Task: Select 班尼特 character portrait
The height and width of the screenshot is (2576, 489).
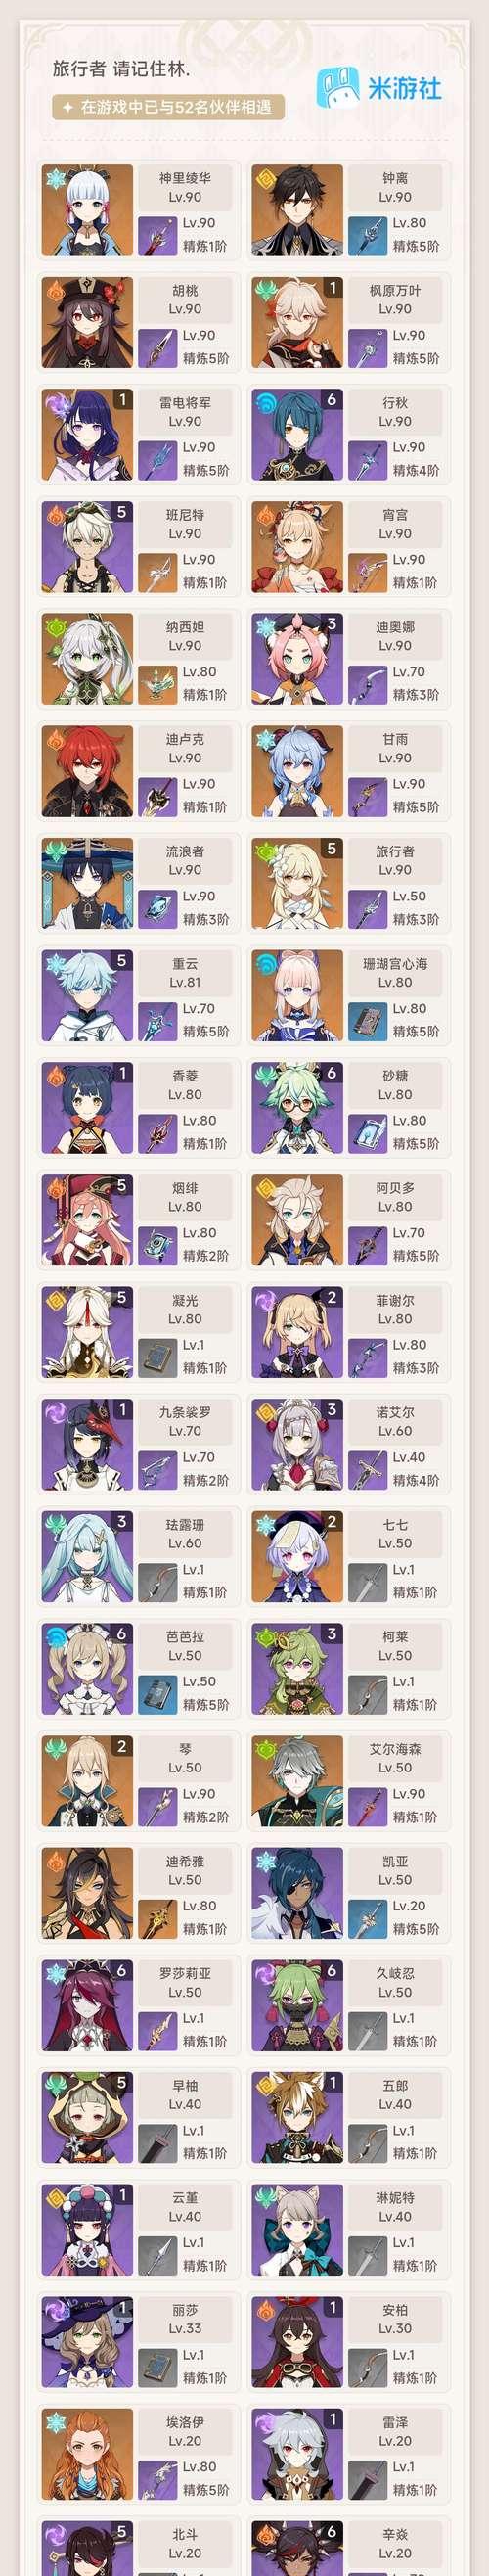Action: (x=87, y=547)
